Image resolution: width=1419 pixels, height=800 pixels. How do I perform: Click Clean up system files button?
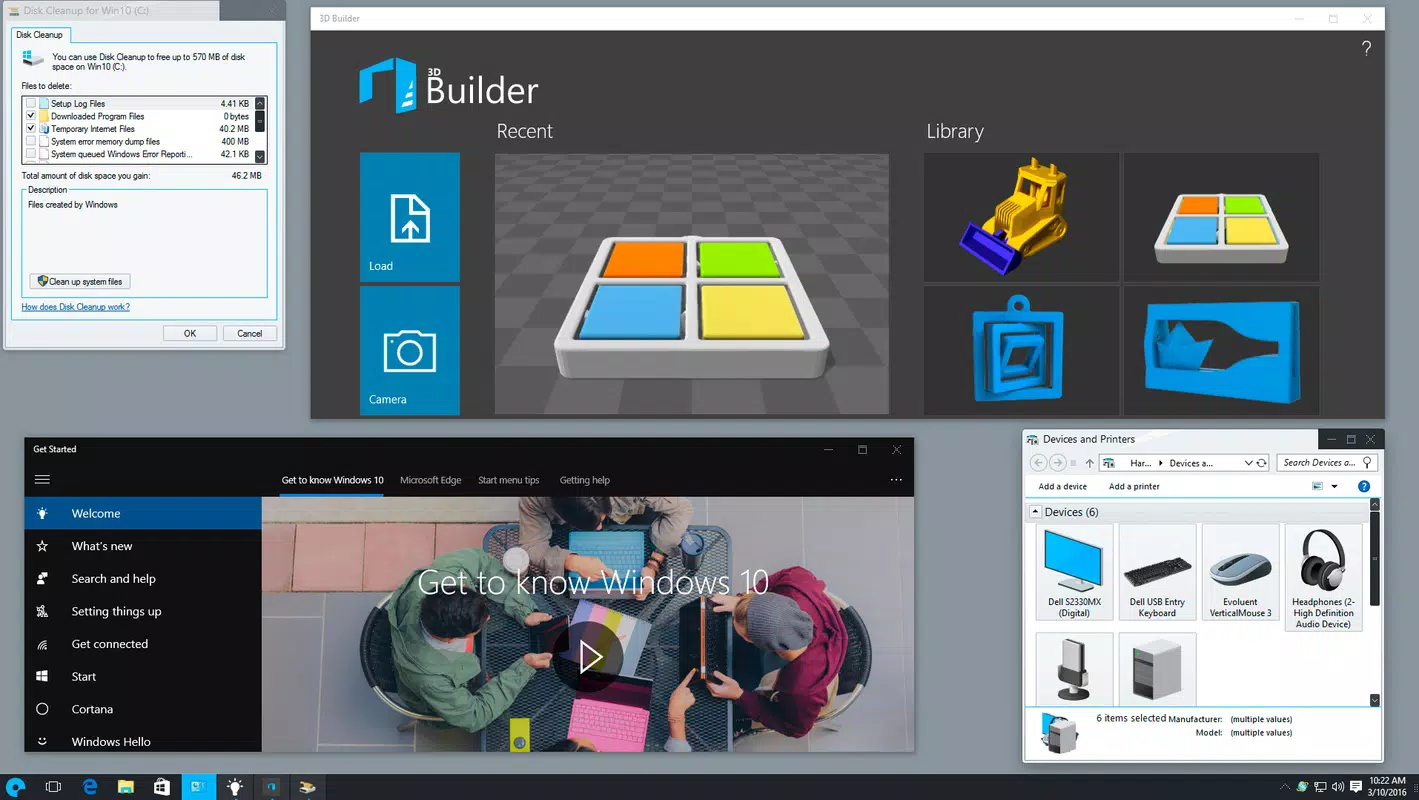point(81,282)
